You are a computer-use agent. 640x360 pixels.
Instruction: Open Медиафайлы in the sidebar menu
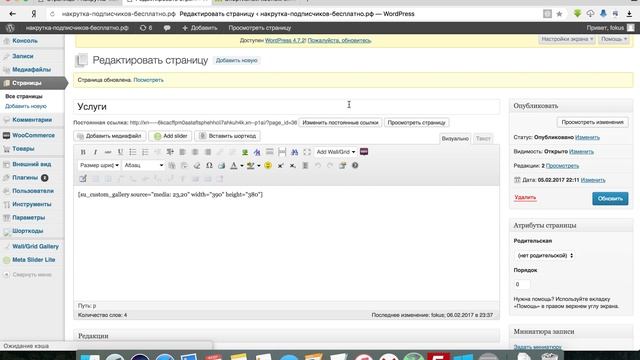31,69
